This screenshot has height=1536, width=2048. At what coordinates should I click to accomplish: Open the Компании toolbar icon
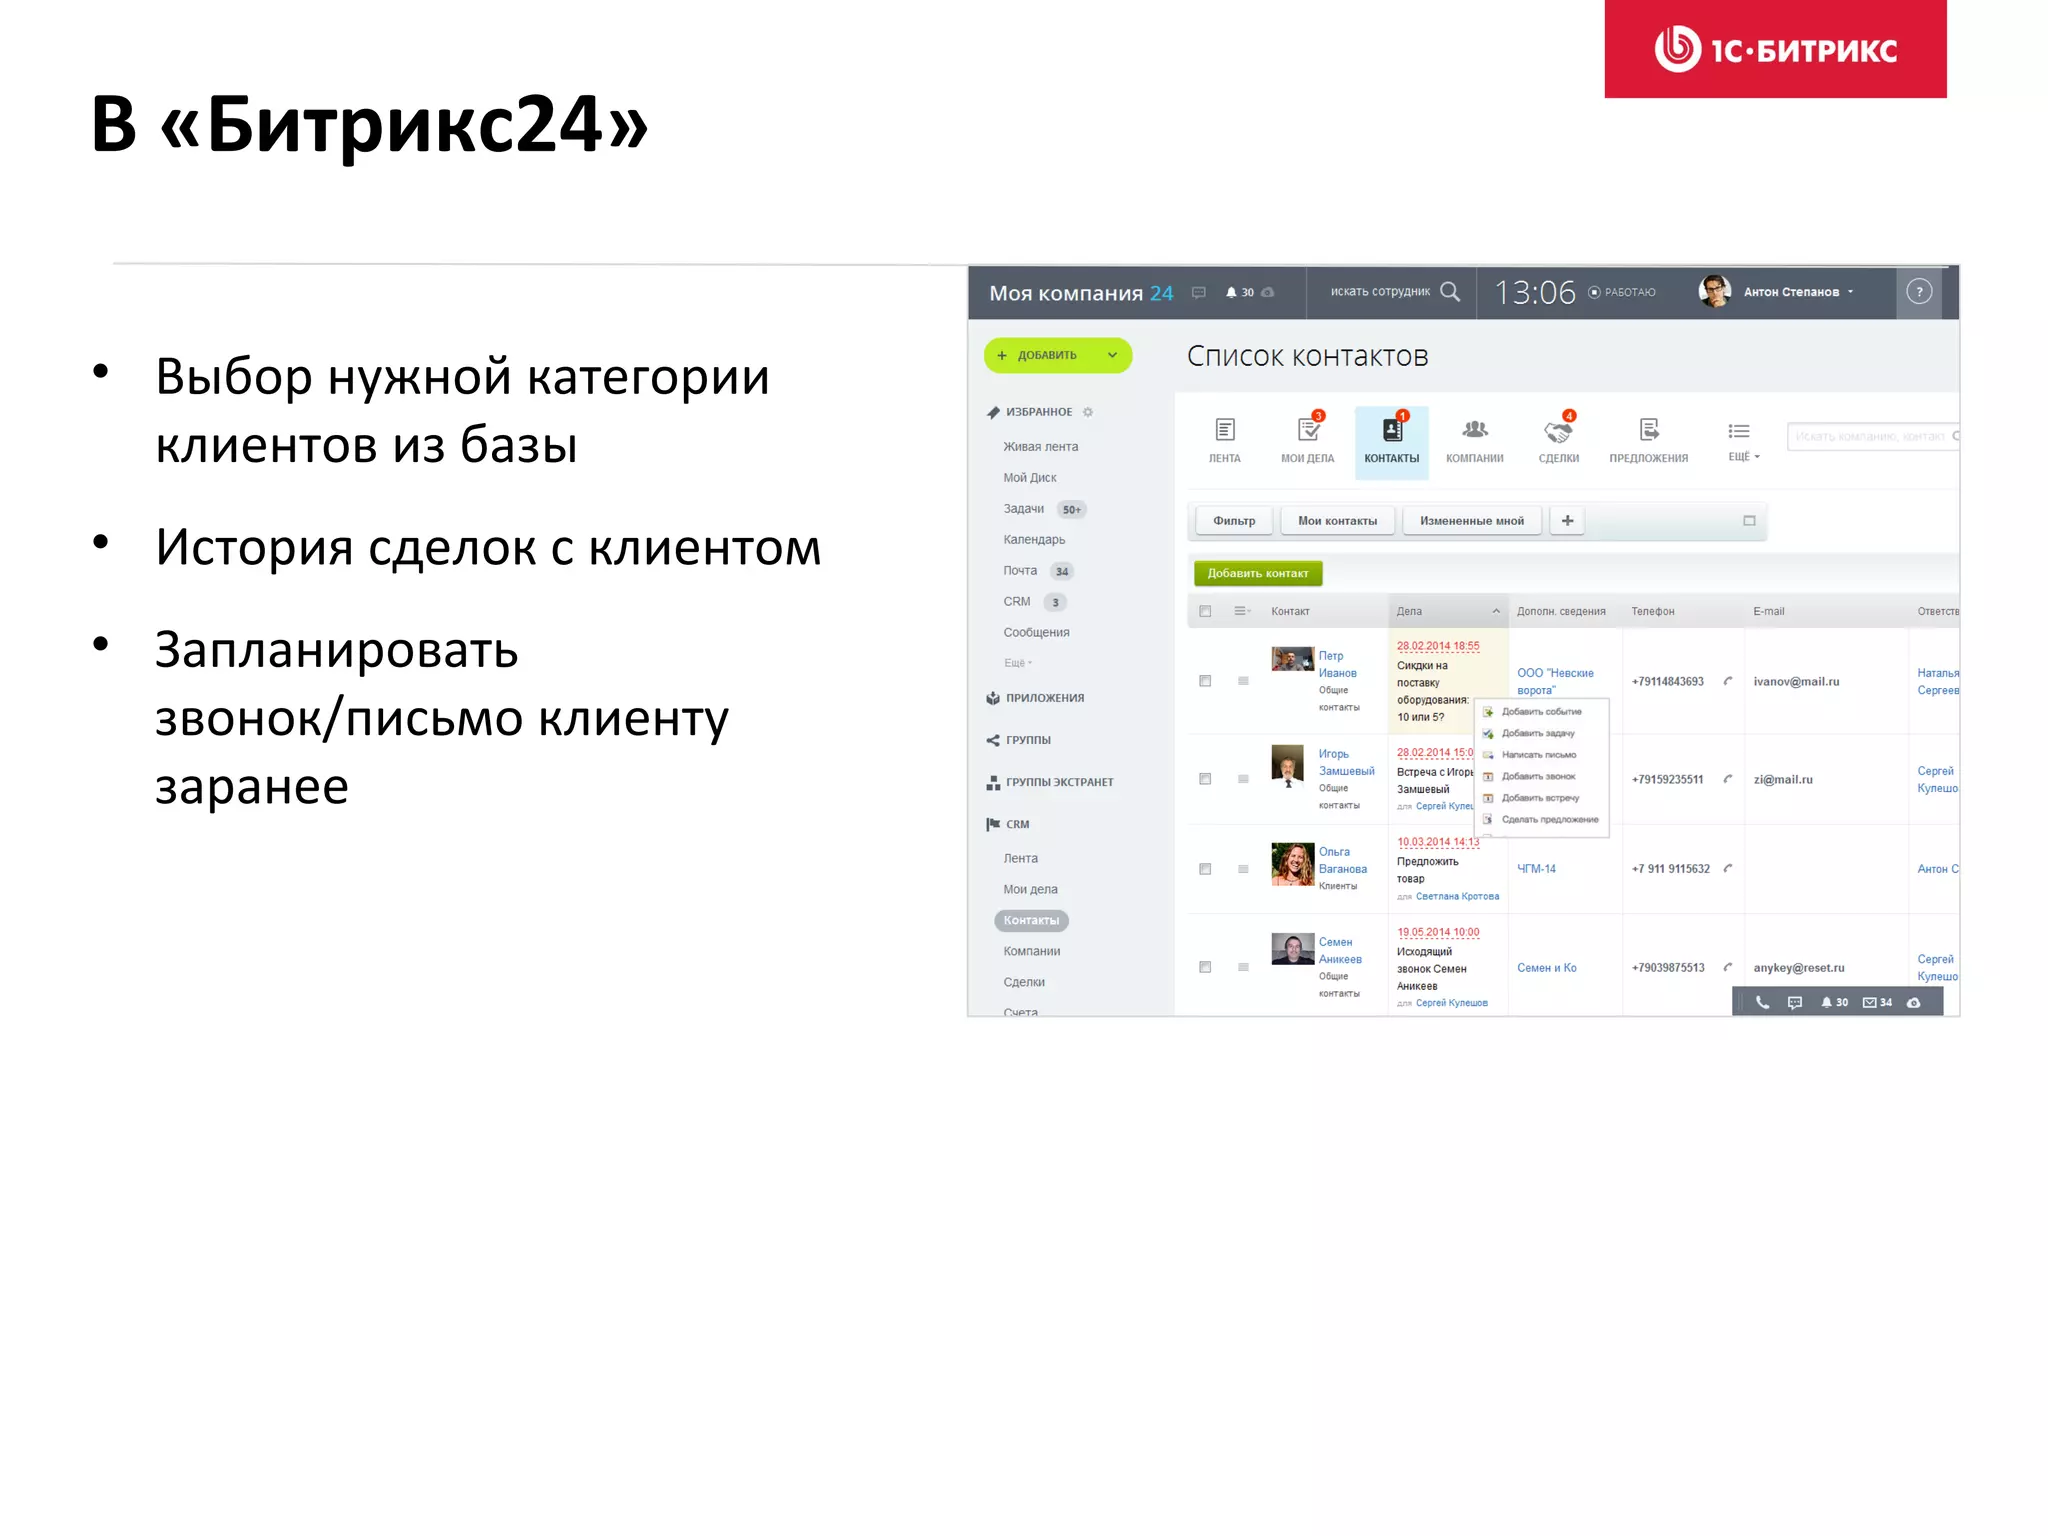coord(1475,440)
